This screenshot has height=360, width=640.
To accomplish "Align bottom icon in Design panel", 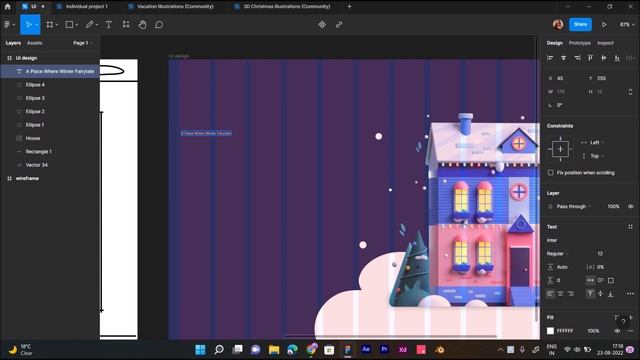I will (617, 58).
